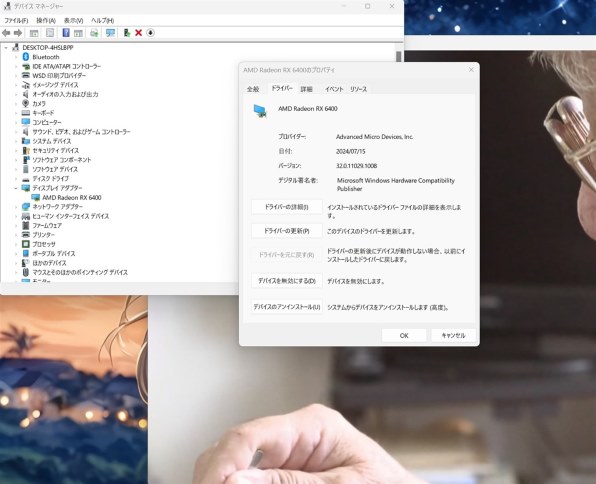Viewport: 596px width, 484px height.
Task: Click the ドライバーの詳細 button
Action: click(287, 207)
